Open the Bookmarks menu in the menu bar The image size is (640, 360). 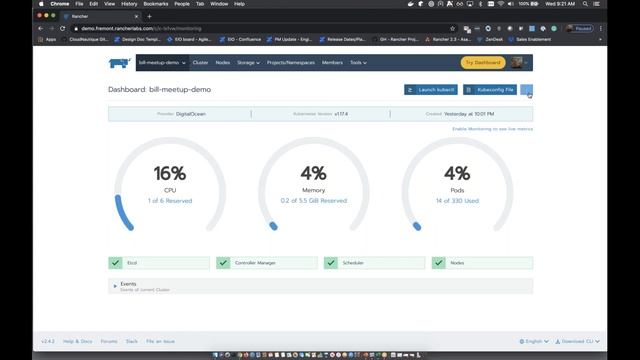(156, 4)
